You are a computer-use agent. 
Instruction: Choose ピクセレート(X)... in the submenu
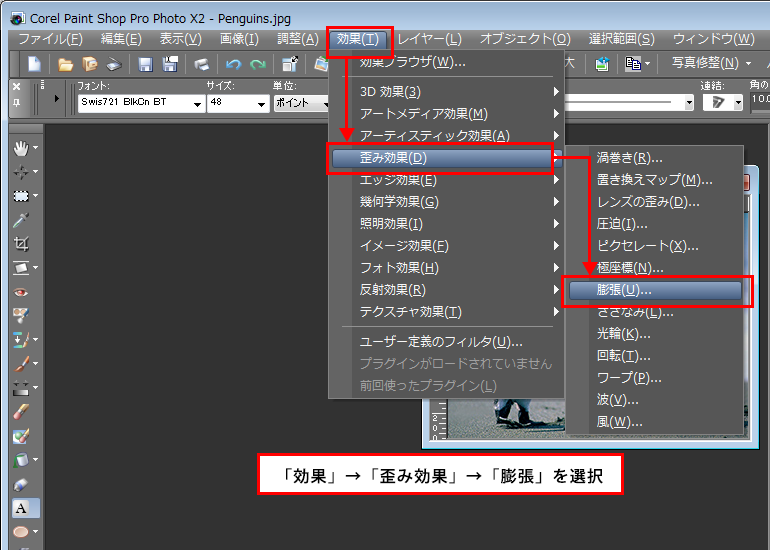[655, 246]
